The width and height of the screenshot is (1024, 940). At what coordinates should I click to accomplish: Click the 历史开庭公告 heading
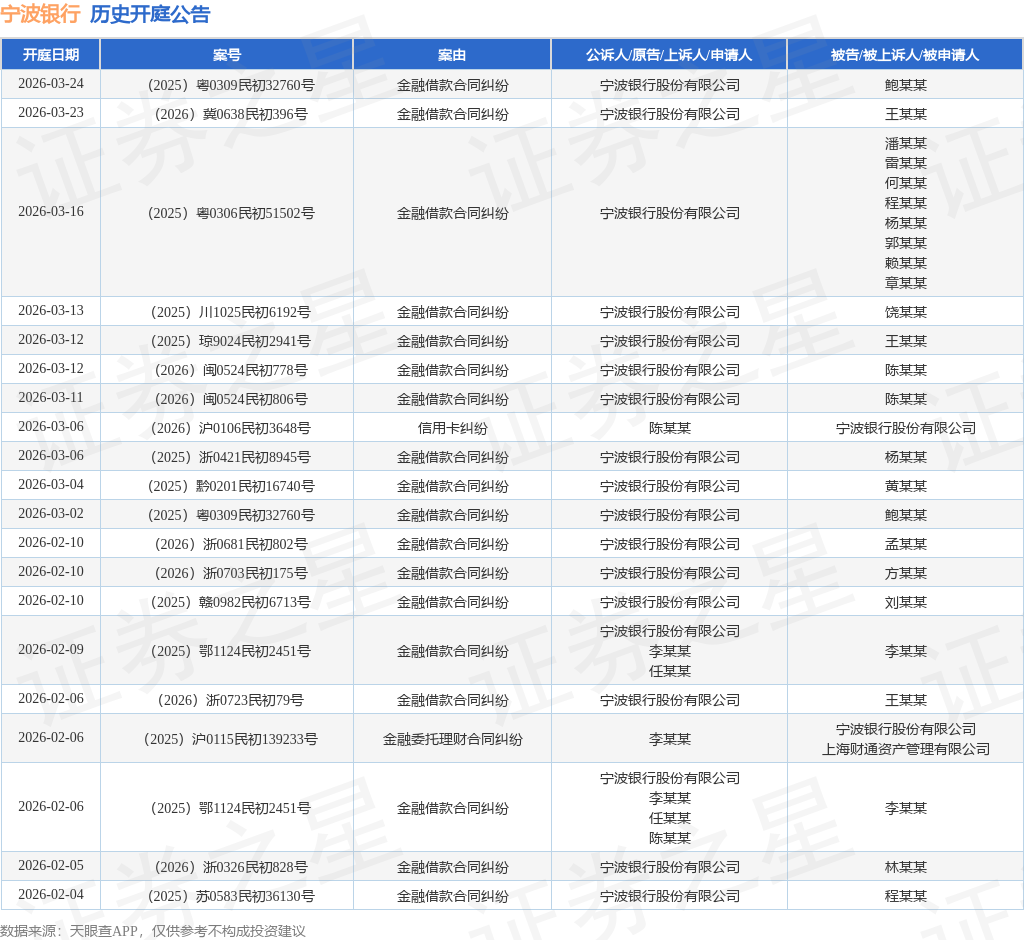(x=150, y=14)
